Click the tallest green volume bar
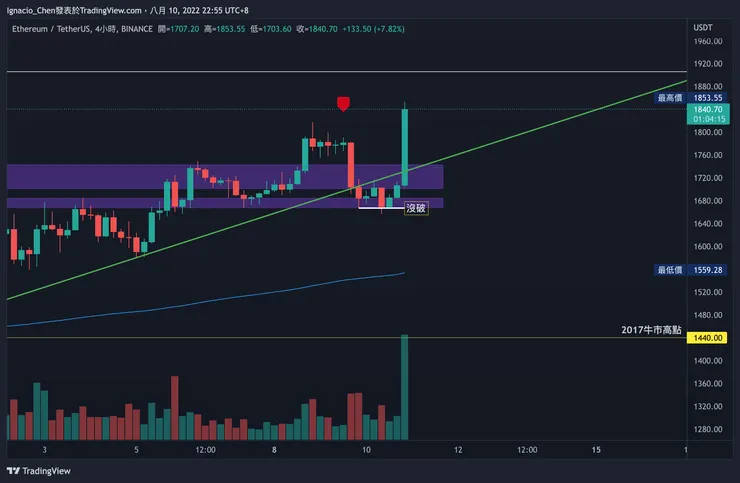 pyautogui.click(x=404, y=387)
